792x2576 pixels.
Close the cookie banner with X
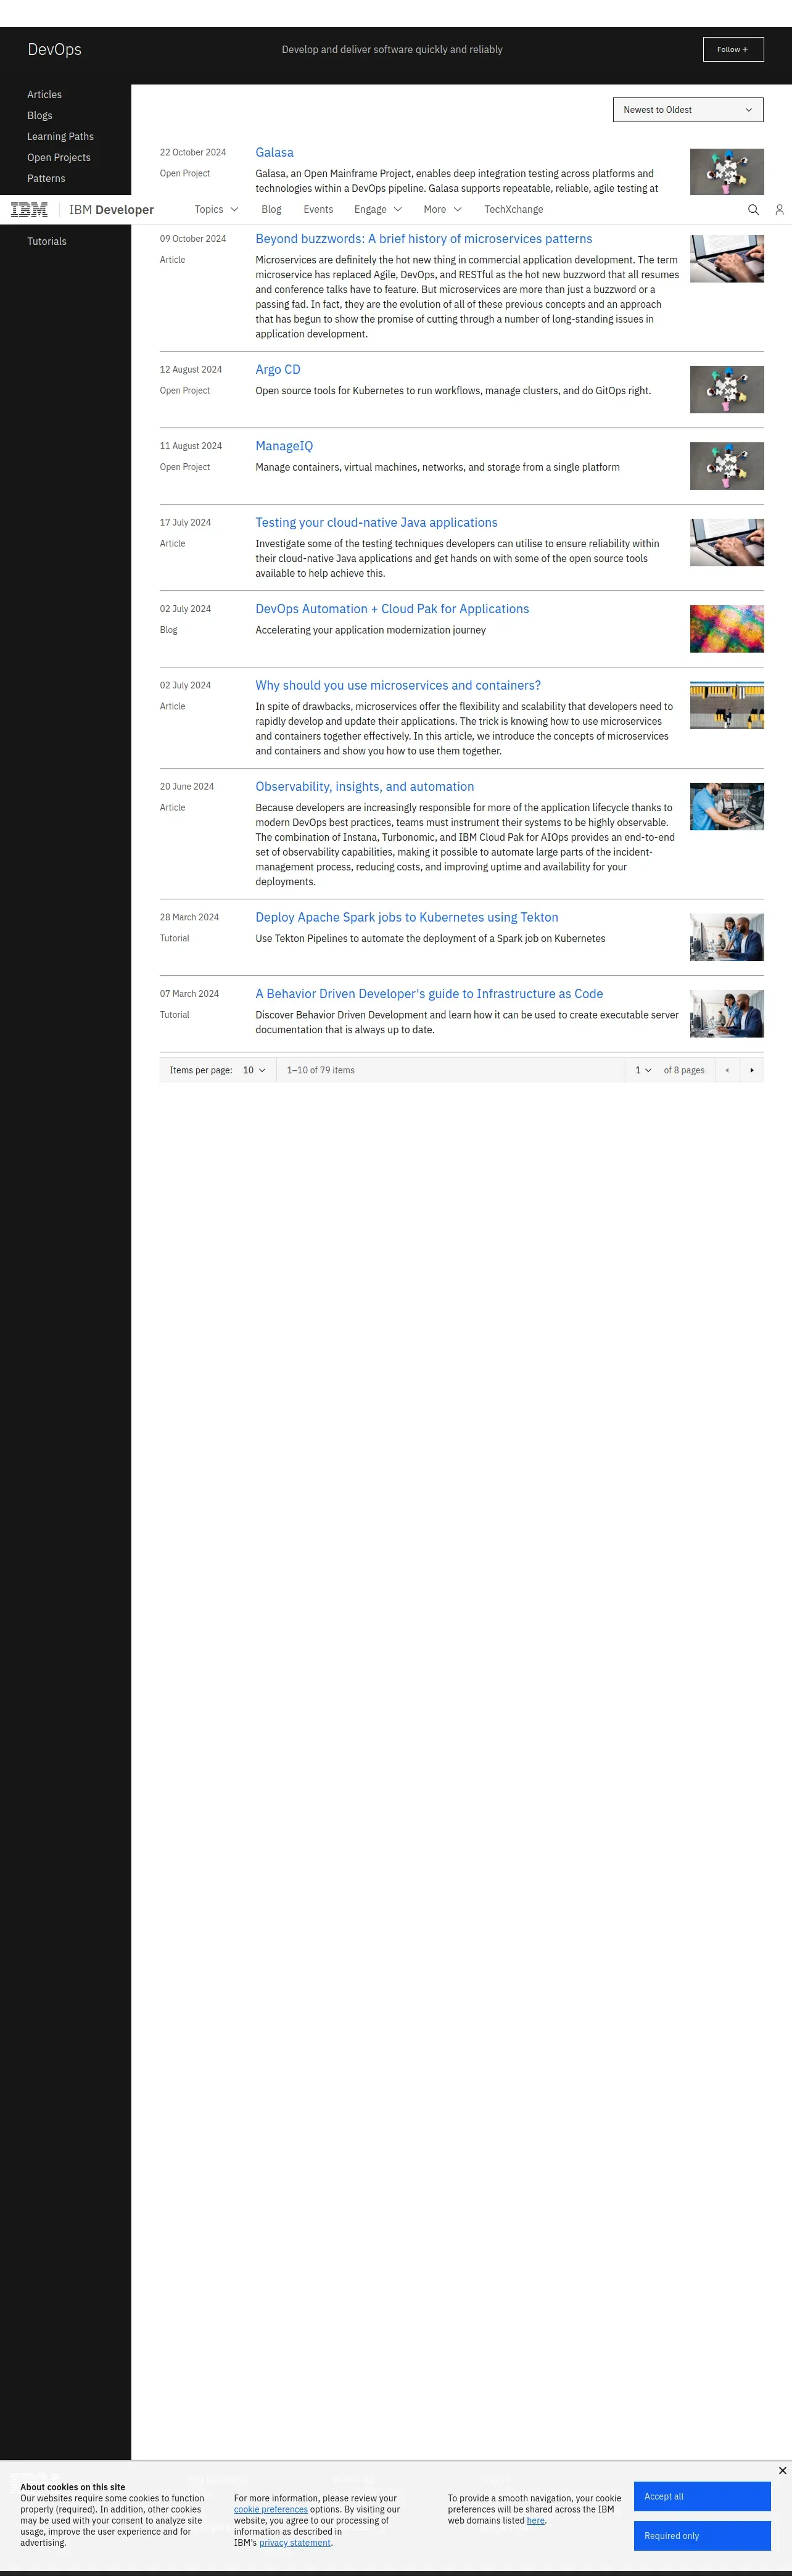782,2471
